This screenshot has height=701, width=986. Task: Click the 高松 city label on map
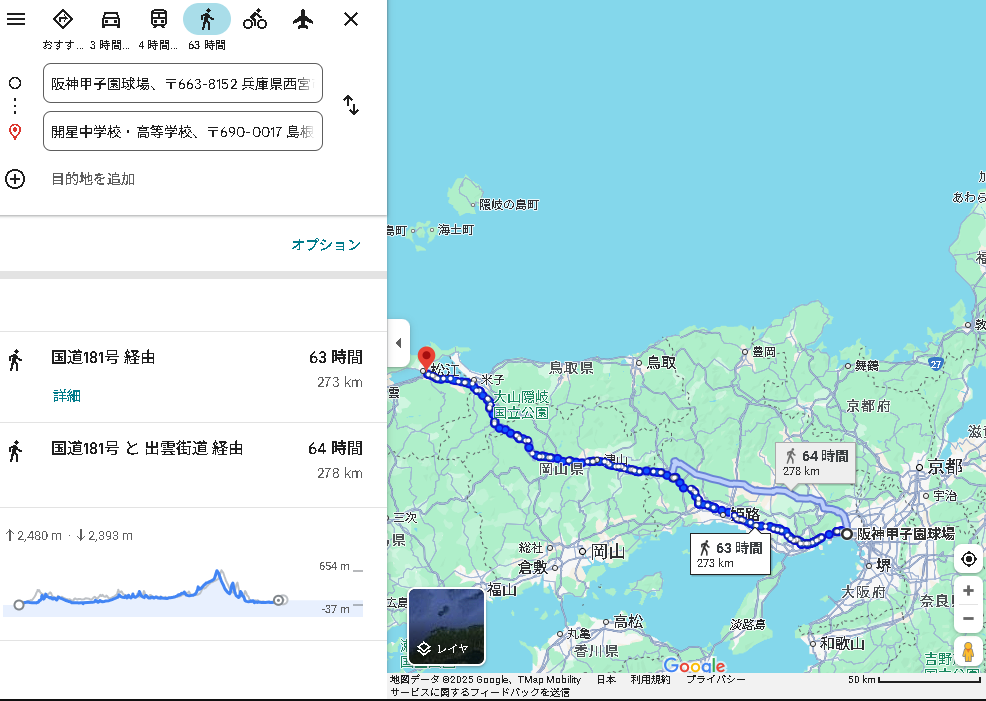click(x=628, y=622)
